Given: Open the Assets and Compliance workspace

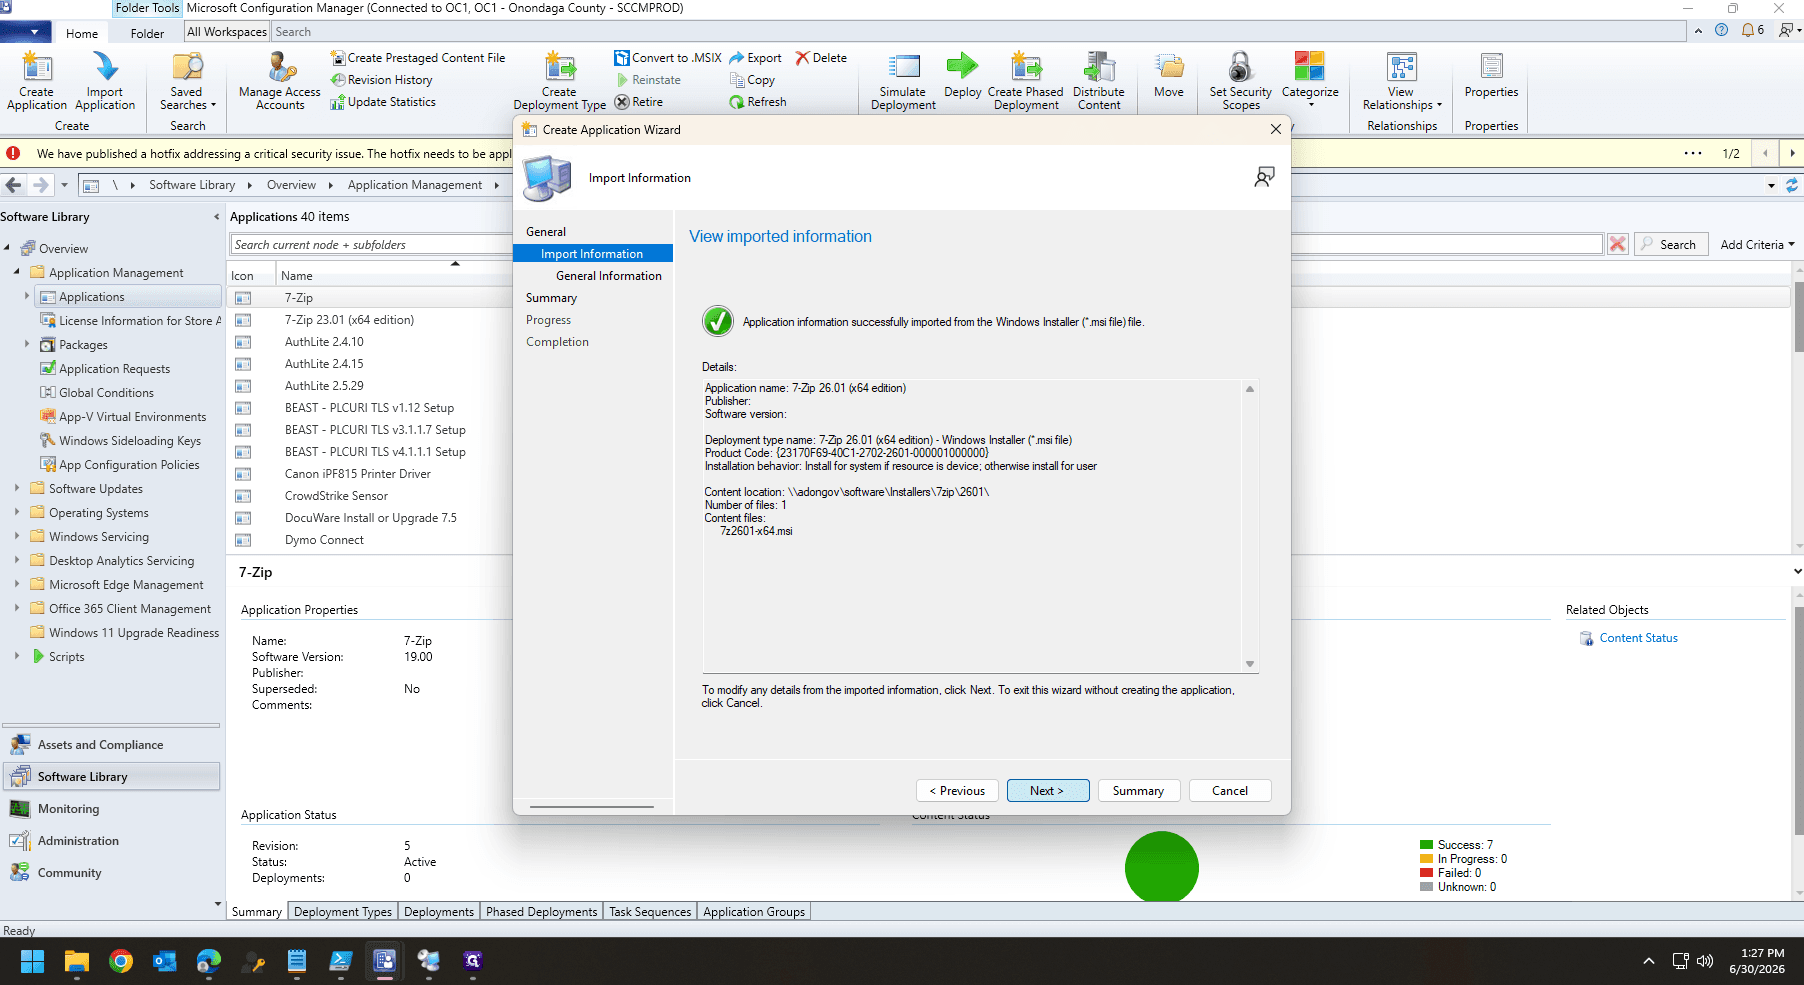Looking at the screenshot, I should pos(112,745).
